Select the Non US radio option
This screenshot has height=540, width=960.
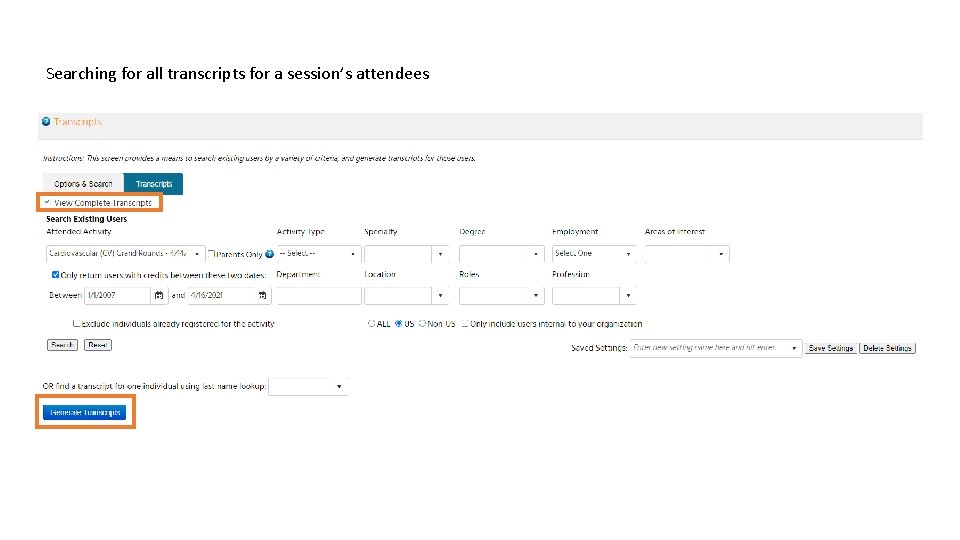coord(422,324)
